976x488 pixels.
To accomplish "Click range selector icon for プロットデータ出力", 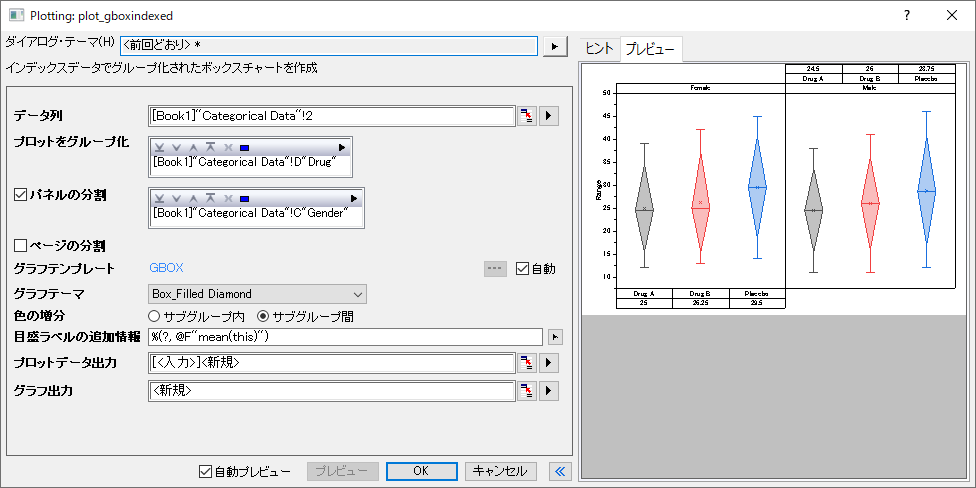I will pos(527,362).
